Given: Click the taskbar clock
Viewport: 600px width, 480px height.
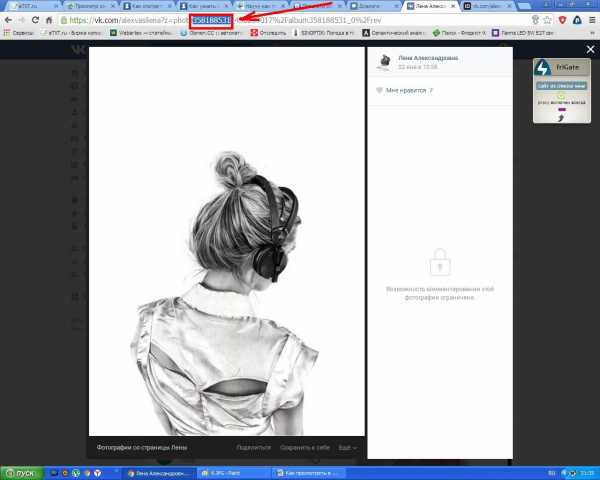Looking at the screenshot, I should point(587,473).
